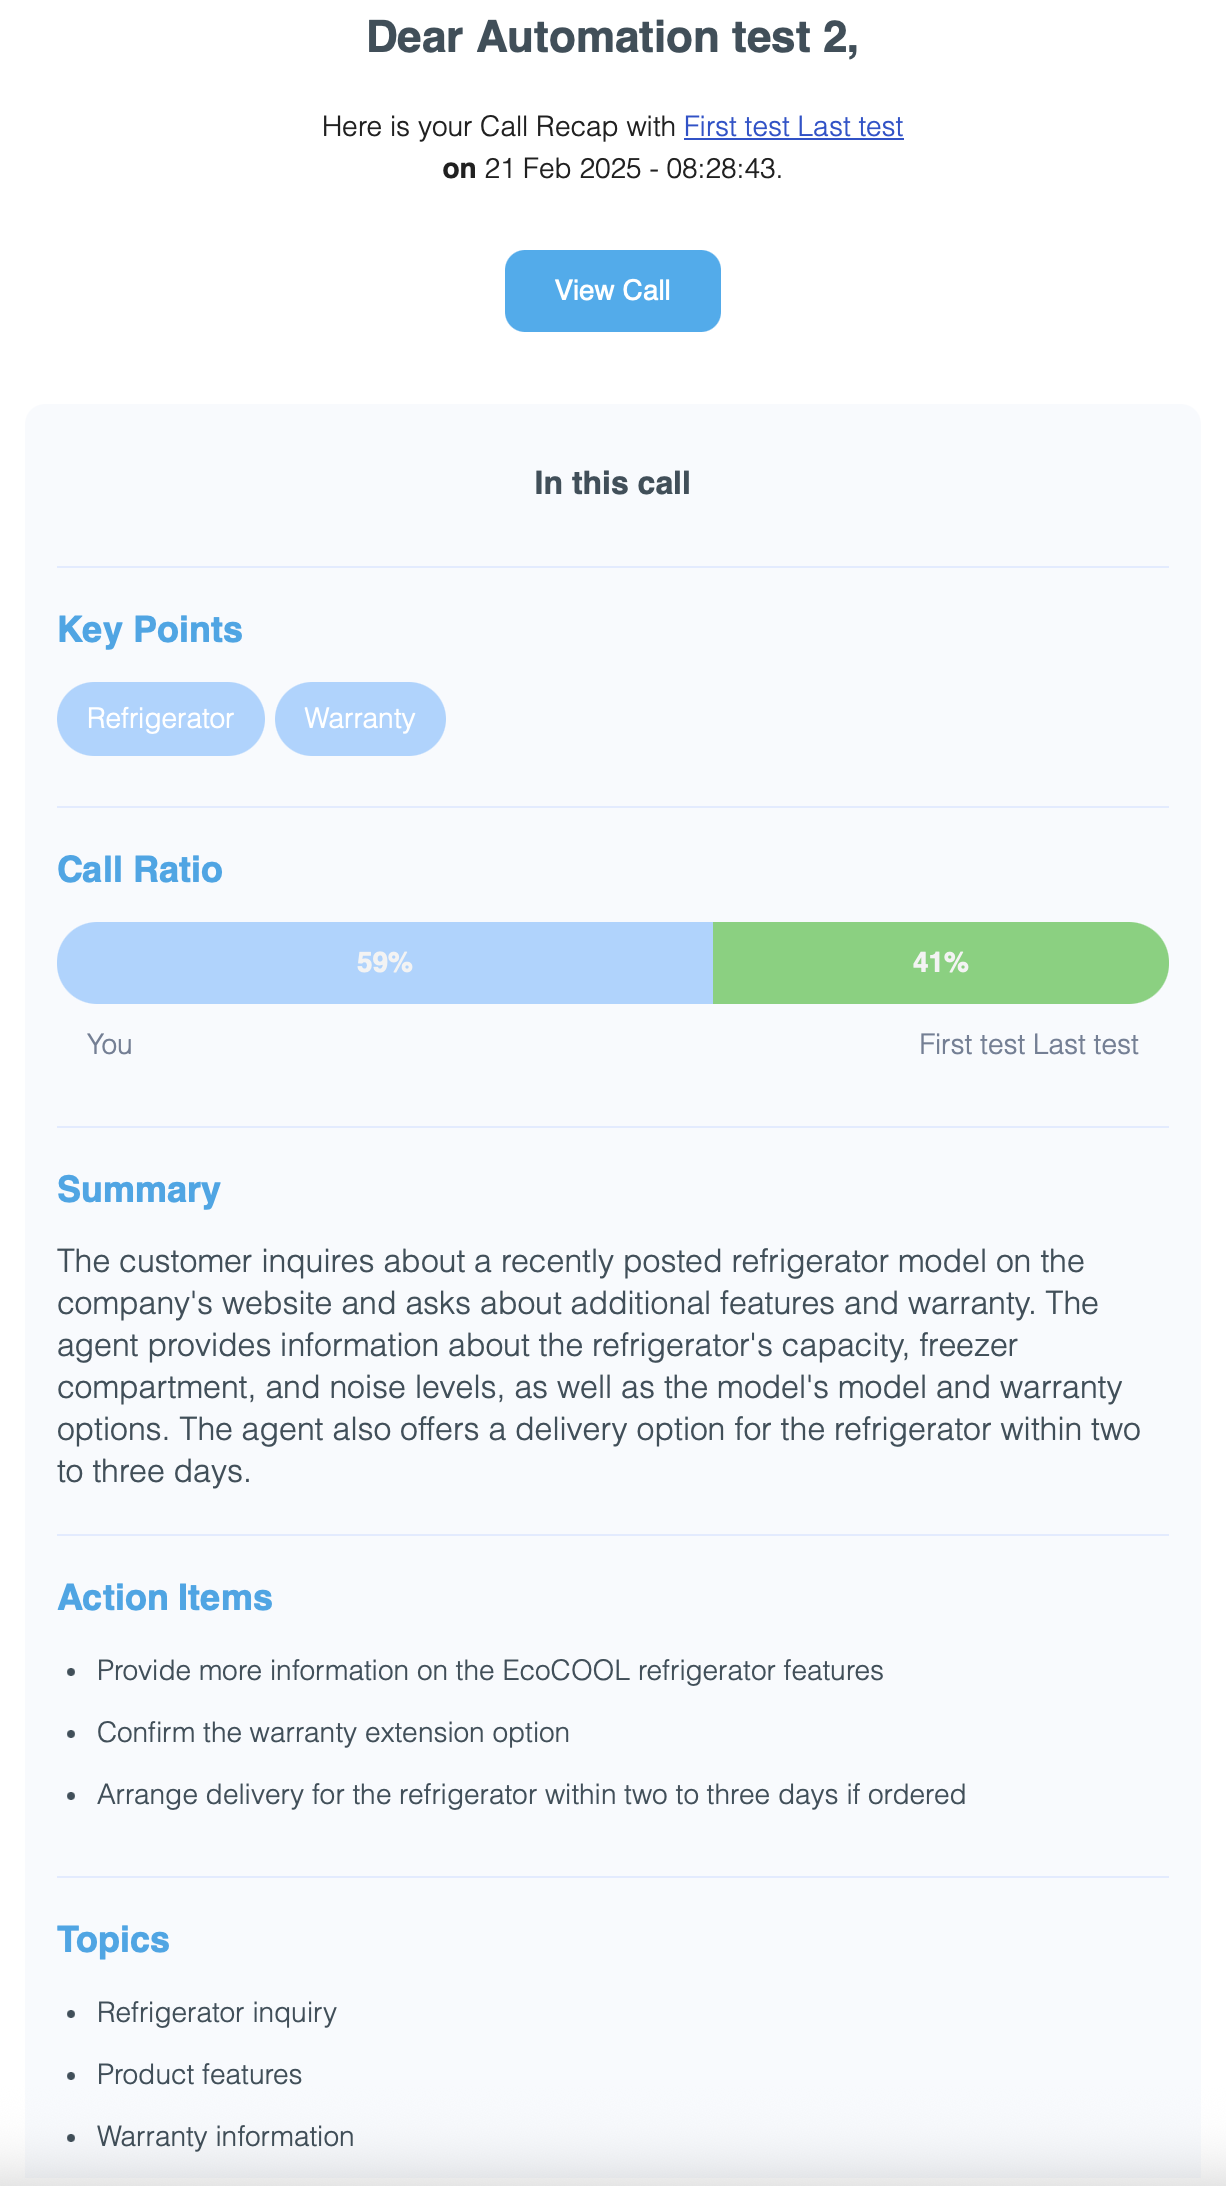Click the Action Items heading
The image size is (1226, 2186).
pos(165,1598)
